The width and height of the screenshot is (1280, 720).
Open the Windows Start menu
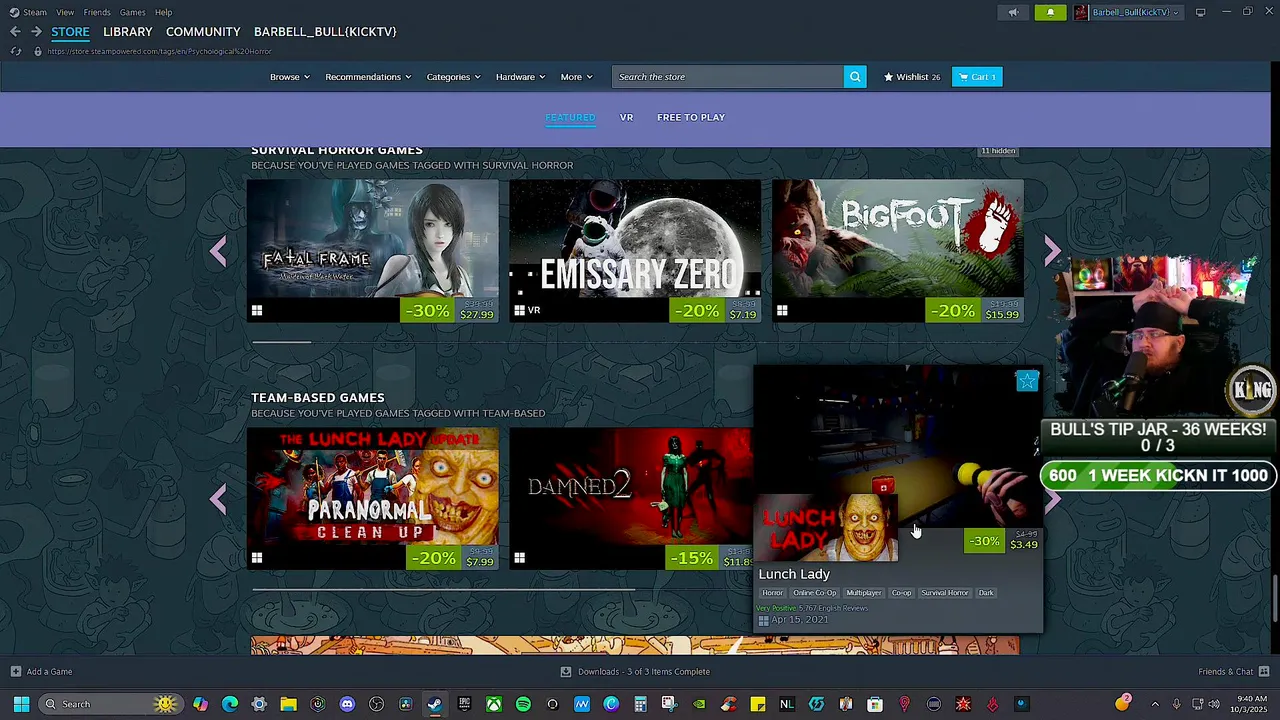(21, 704)
